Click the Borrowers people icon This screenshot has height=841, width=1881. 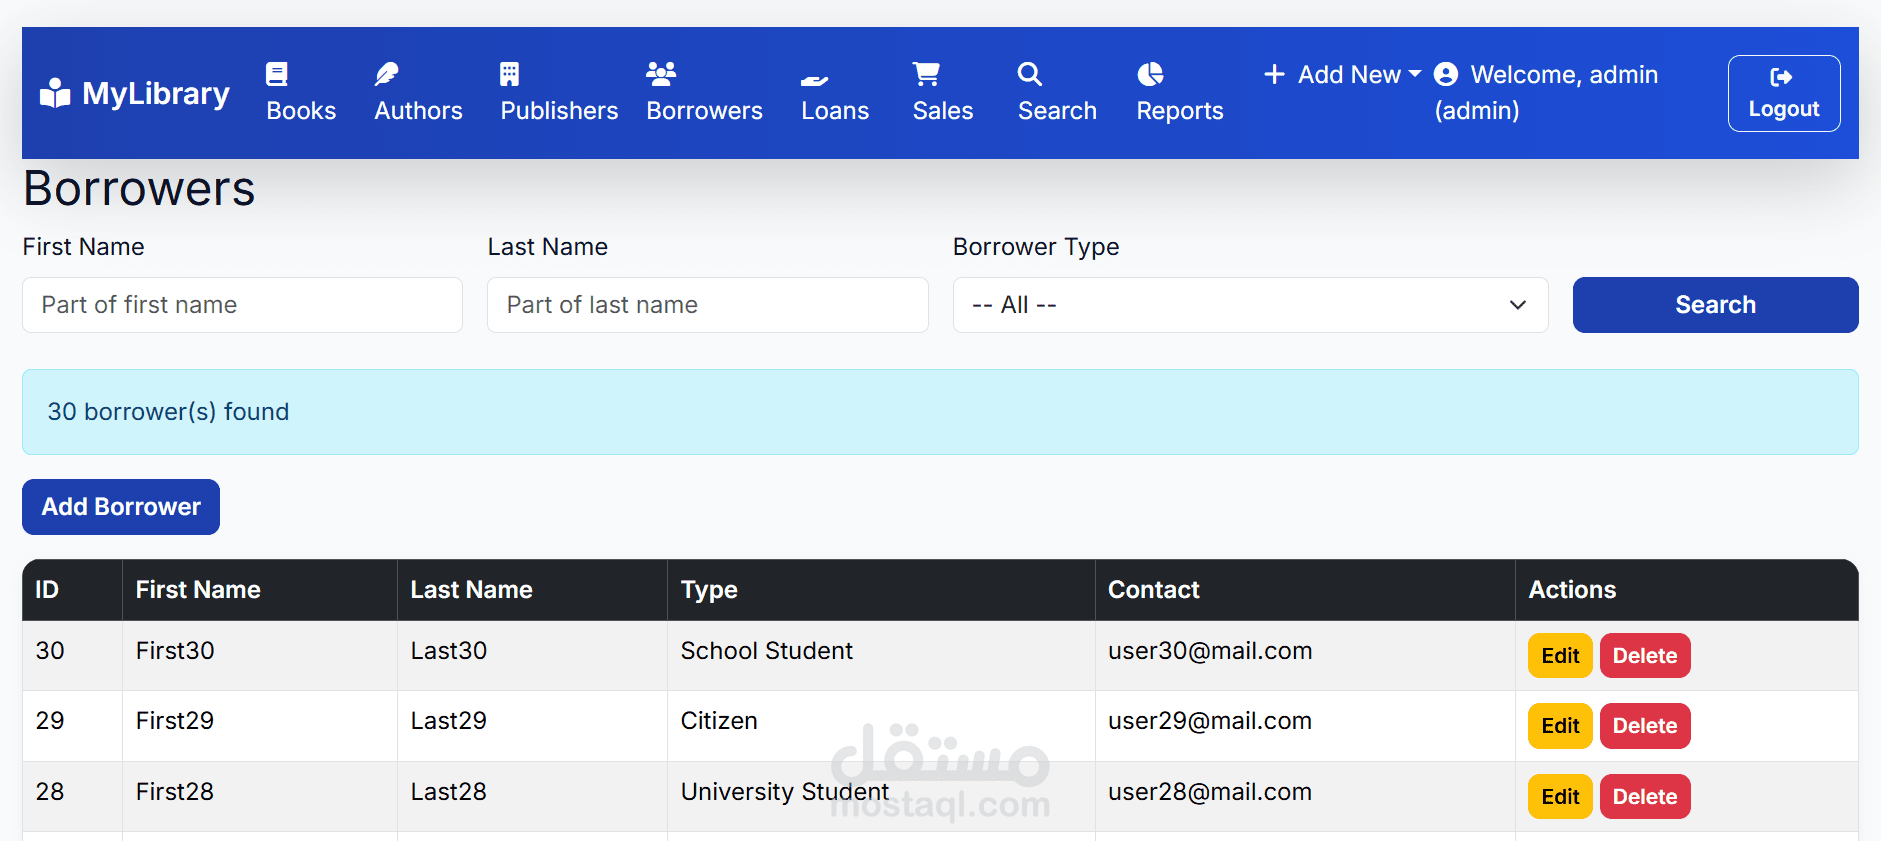(661, 74)
